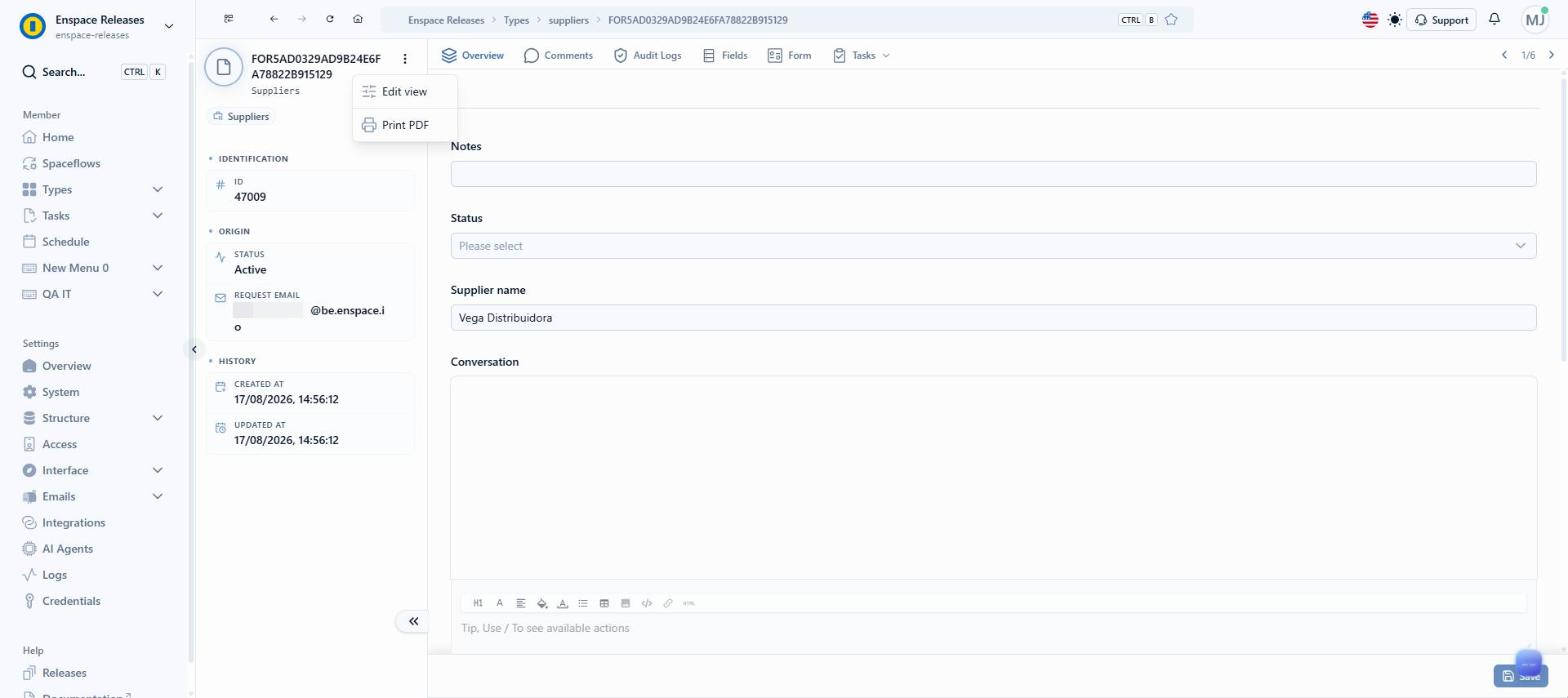
Task: Go to previous record with left chevron
Action: tap(1504, 55)
